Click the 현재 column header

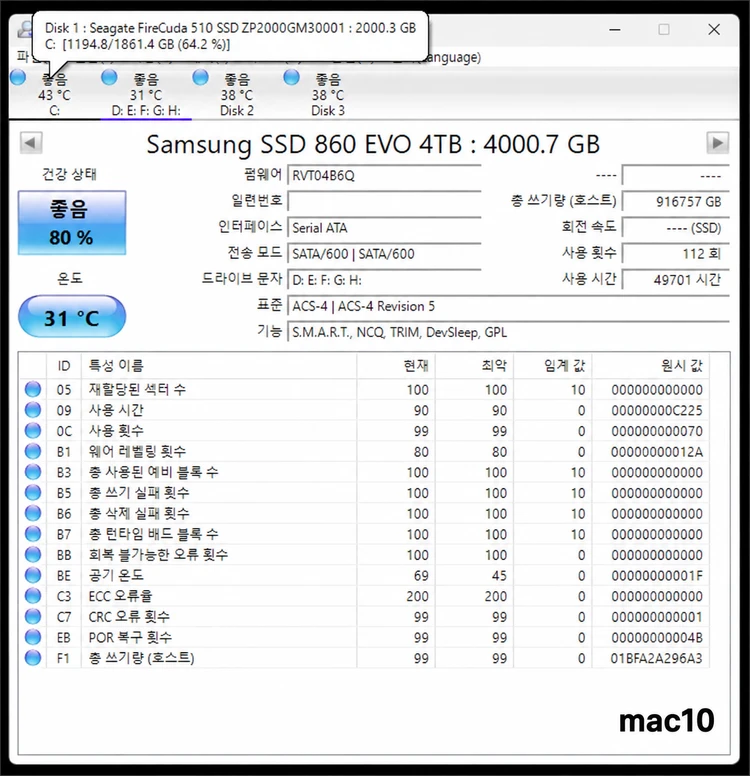coord(396,366)
